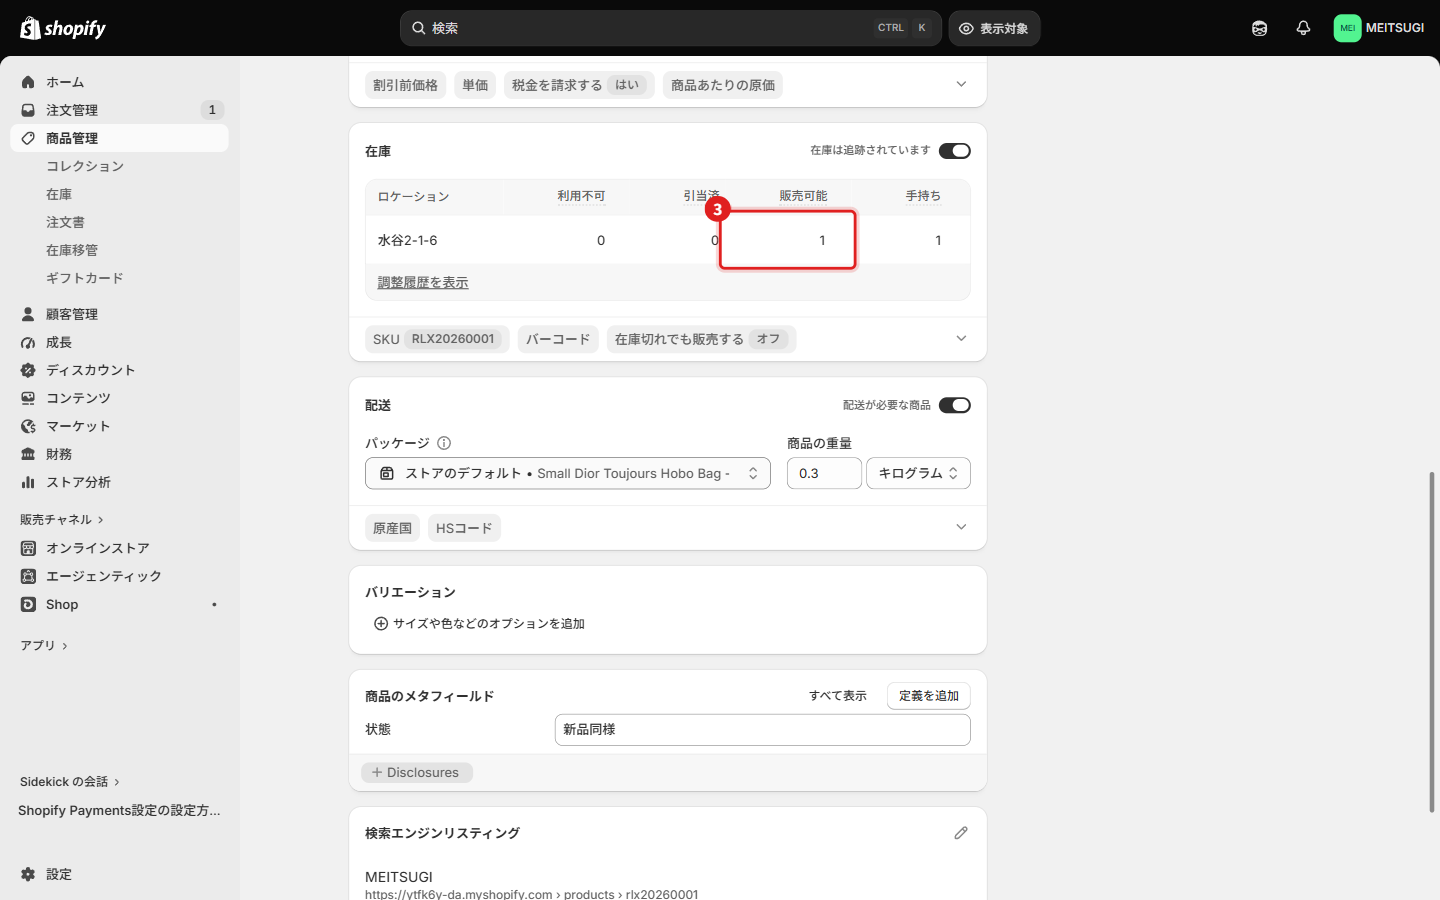Image resolution: width=1440 pixels, height=900 pixels.
Task: Click the 商品の重量 weight input
Action: [x=824, y=473]
